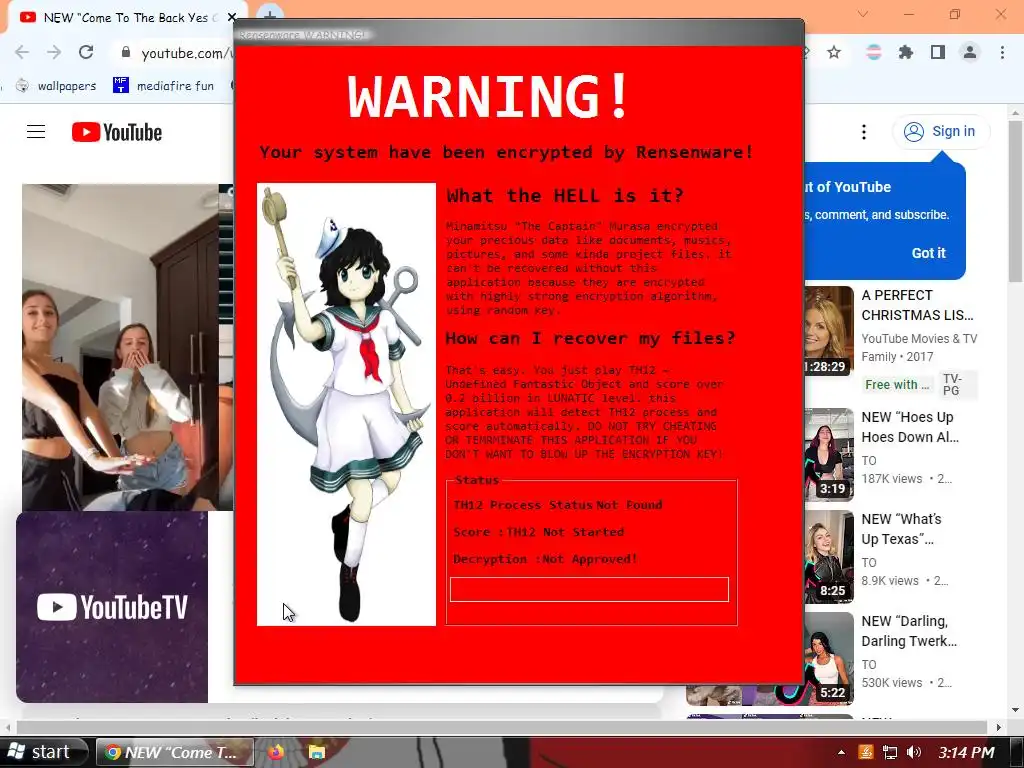Click the volume speaker tray icon

pos(914,752)
